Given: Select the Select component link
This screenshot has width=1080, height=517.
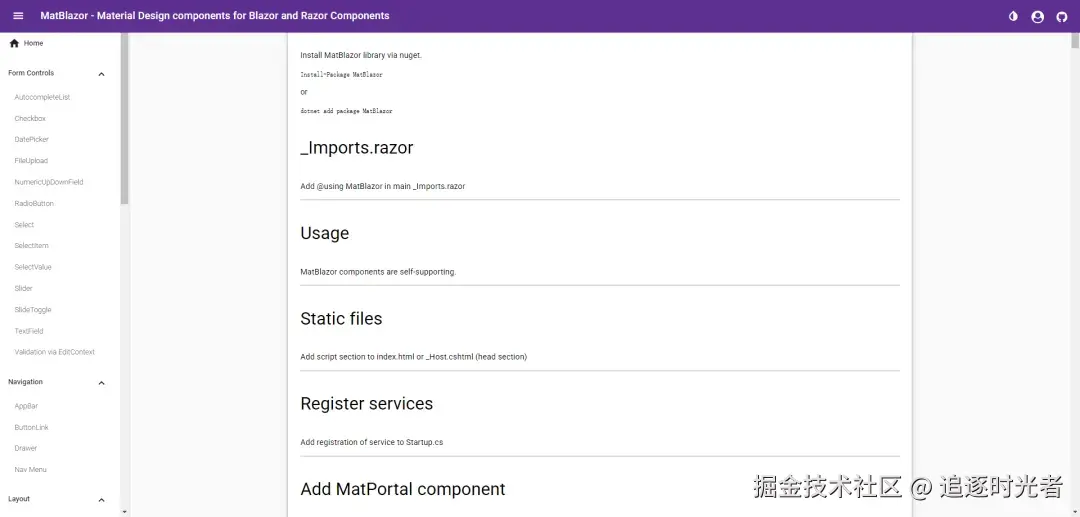Looking at the screenshot, I should tap(24, 225).
